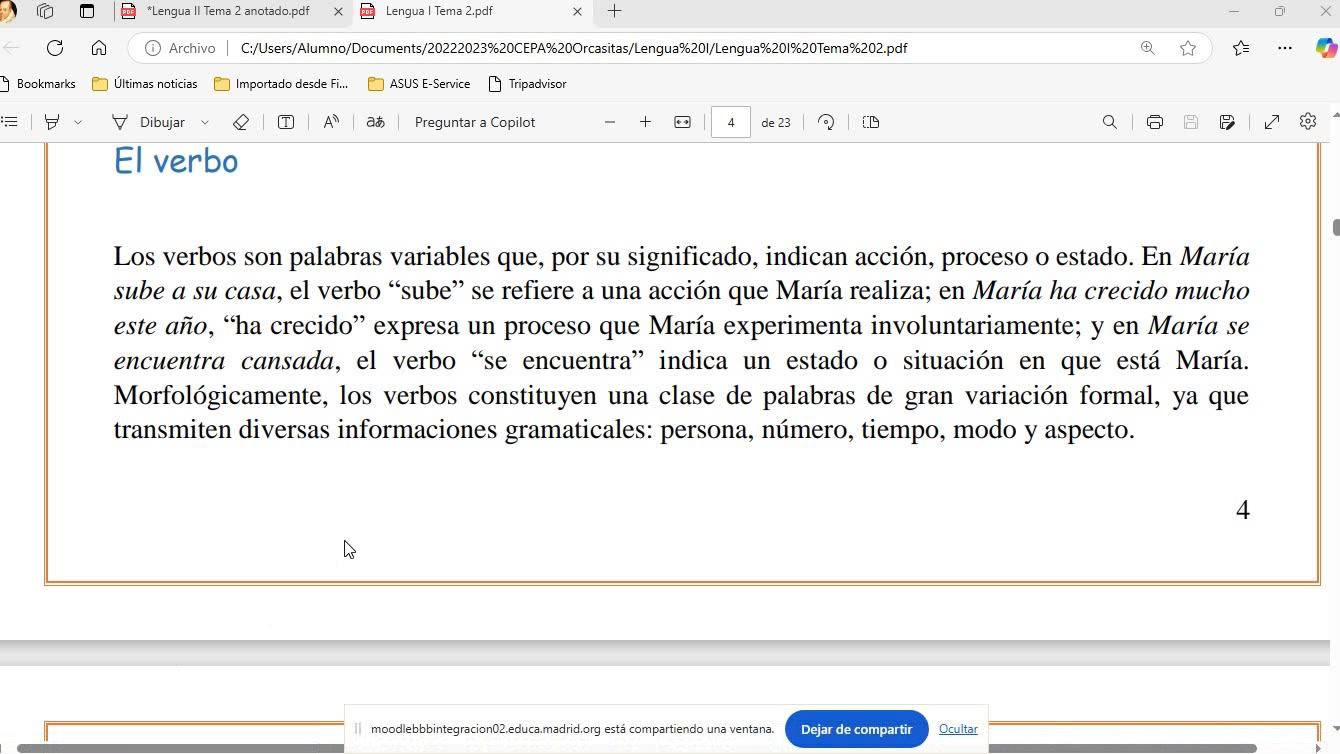This screenshot has height=754, width=1340.
Task: Close the Lengua II Tema 2 anotado tab
Action: pyautogui.click(x=337, y=11)
